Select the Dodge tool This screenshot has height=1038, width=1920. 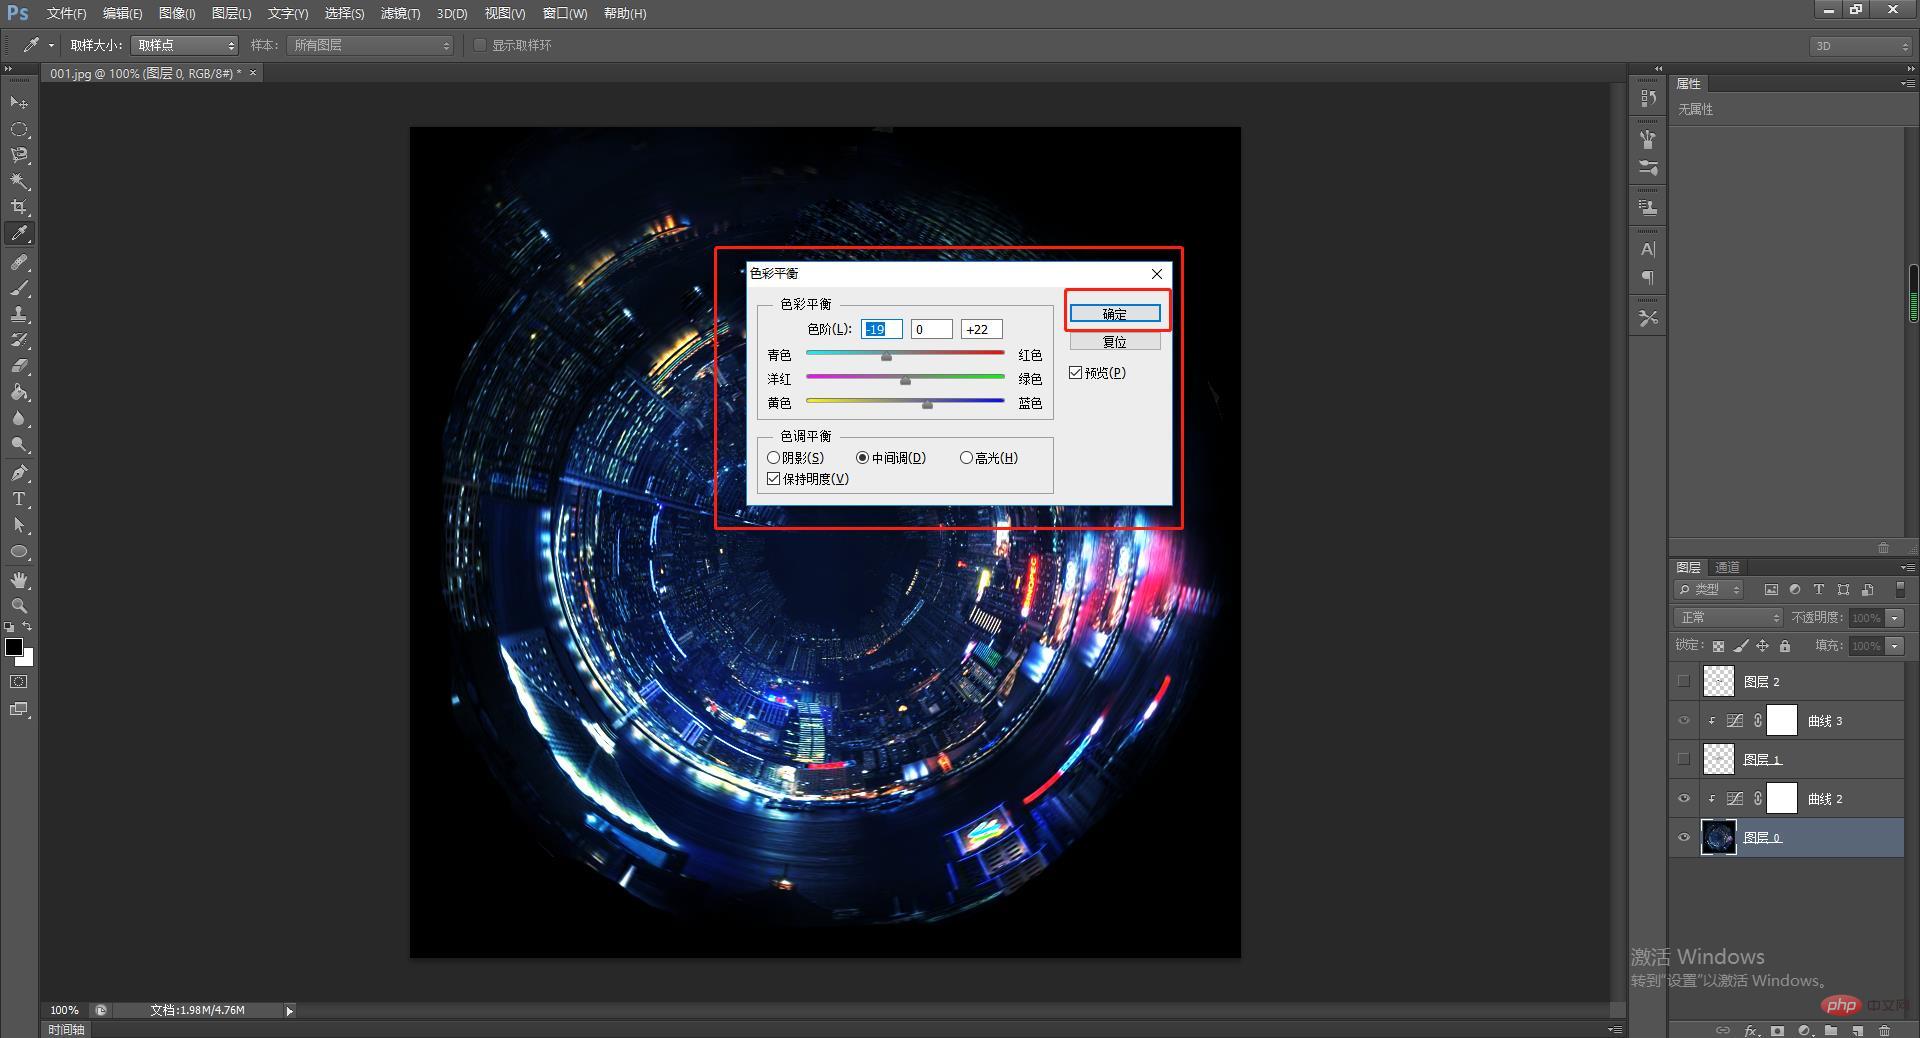pyautogui.click(x=19, y=445)
